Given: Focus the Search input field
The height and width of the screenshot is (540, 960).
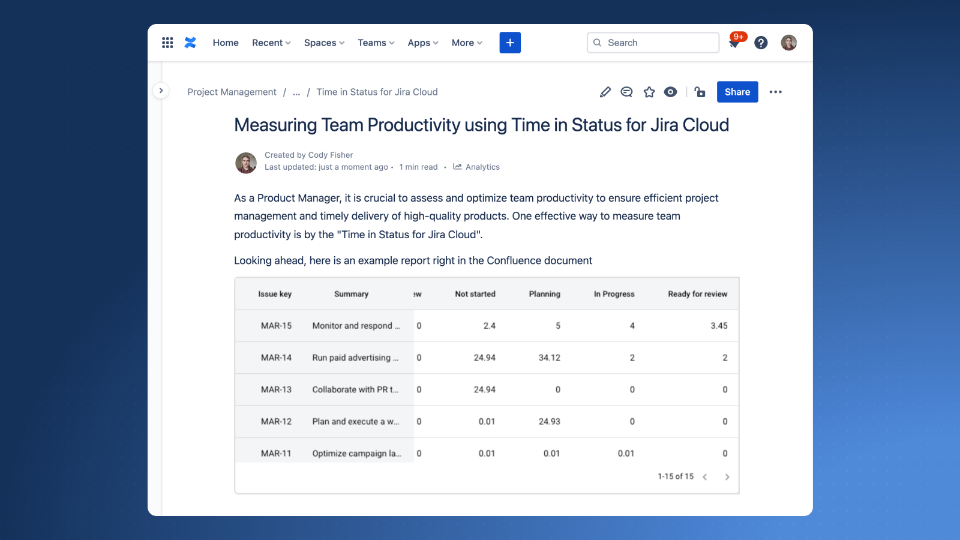Looking at the screenshot, I should pos(653,42).
